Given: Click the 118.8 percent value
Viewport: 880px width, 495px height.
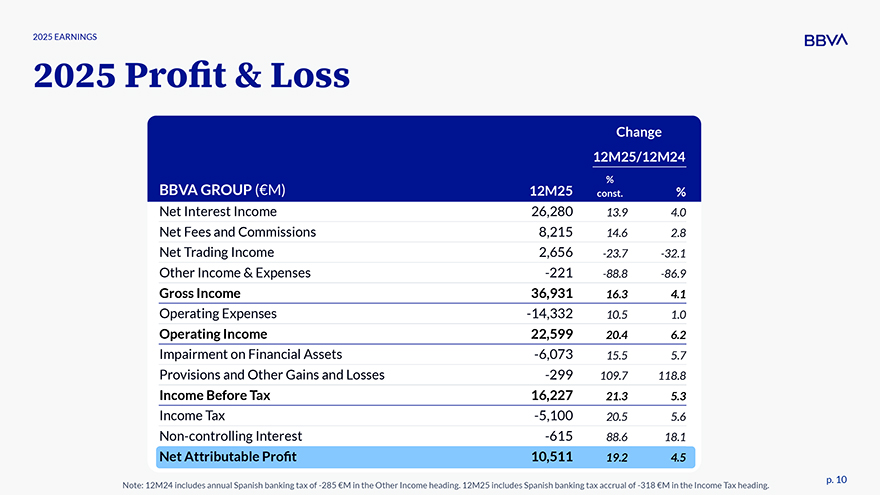Looking at the screenshot, I should (672, 376).
